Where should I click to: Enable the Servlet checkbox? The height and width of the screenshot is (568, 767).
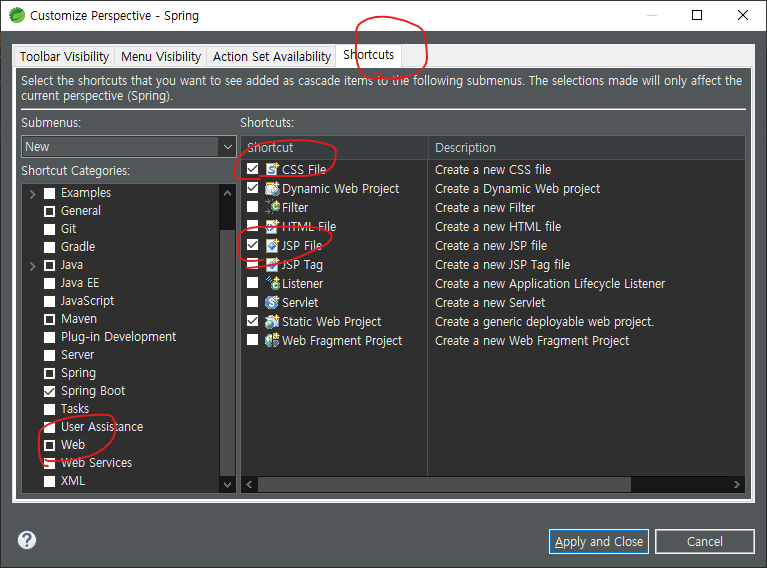pyautogui.click(x=252, y=302)
